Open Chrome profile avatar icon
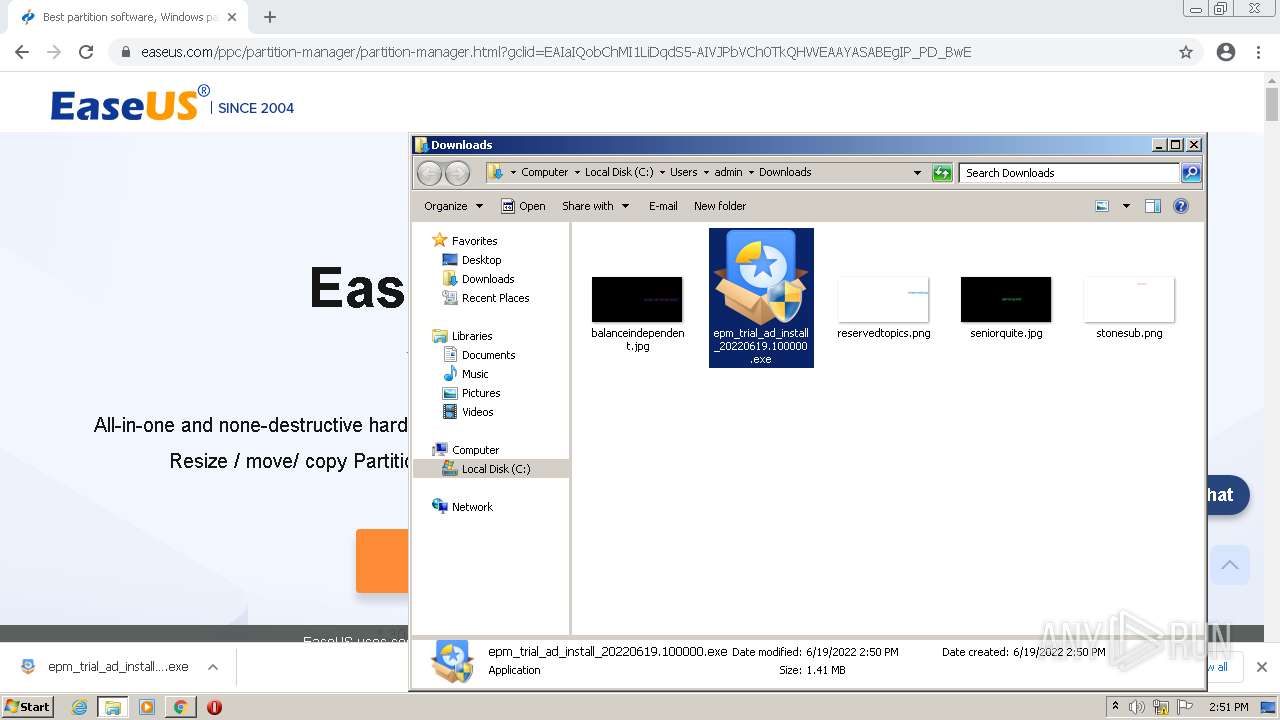 1226,52
